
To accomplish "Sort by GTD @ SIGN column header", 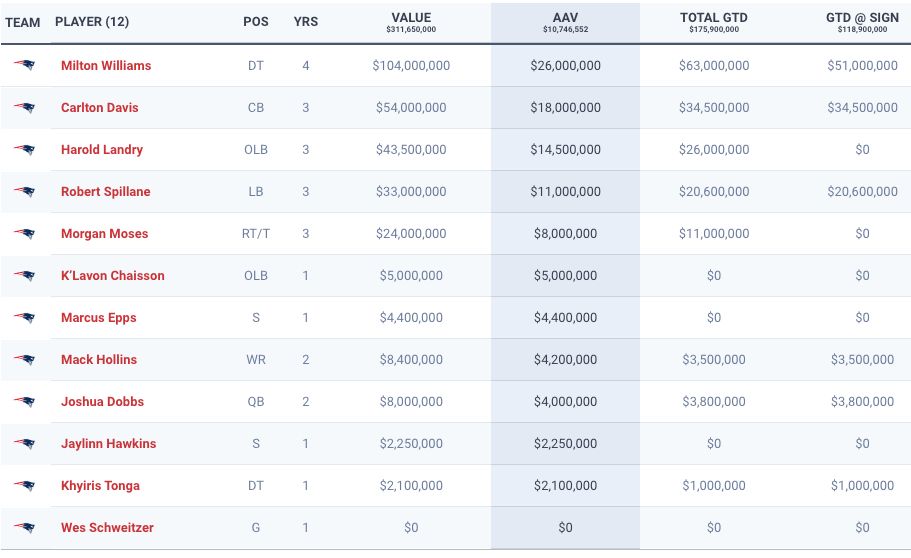I will coord(862,18).
